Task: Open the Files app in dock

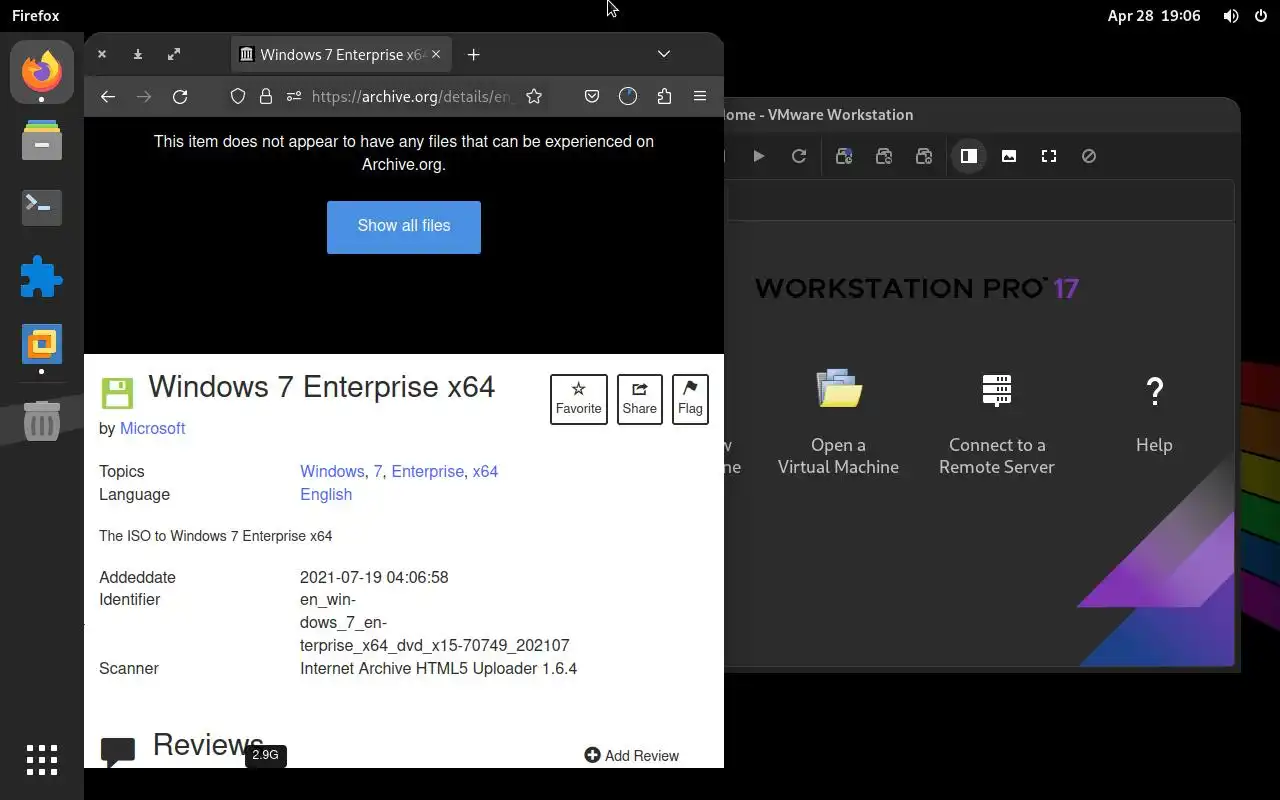Action: pyautogui.click(x=42, y=140)
